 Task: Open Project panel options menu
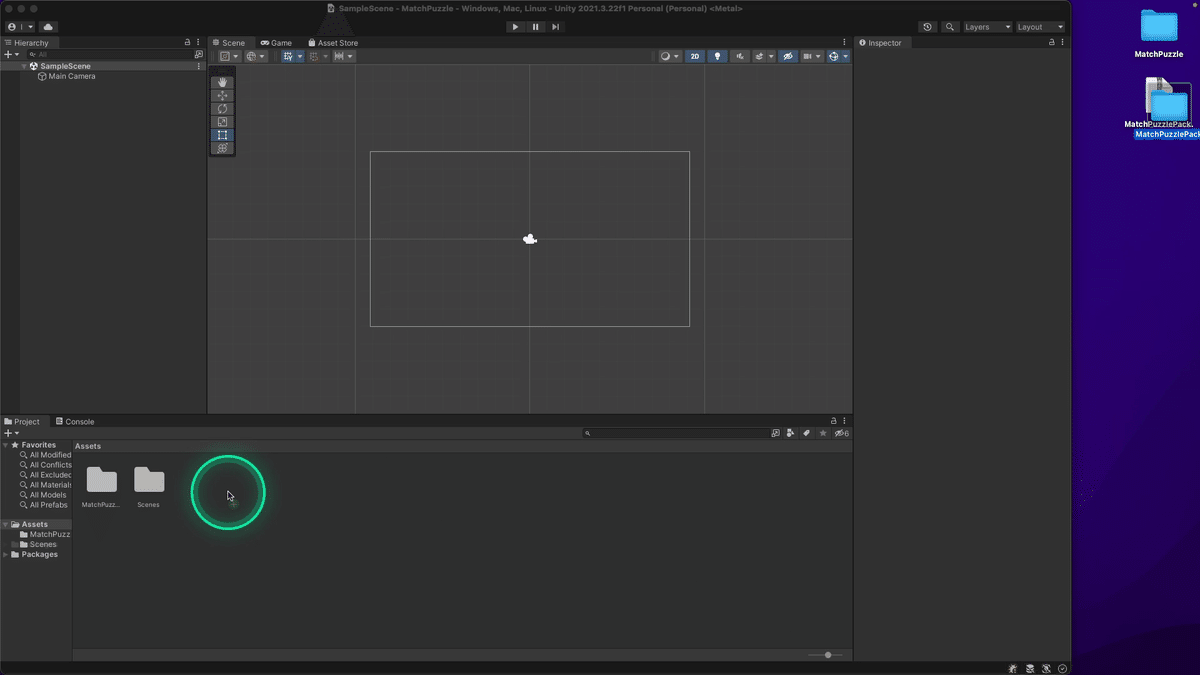(x=845, y=421)
